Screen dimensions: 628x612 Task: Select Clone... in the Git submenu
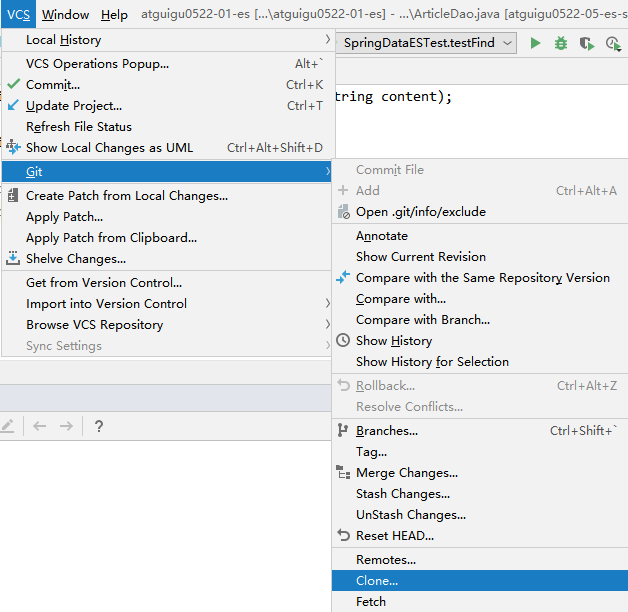[377, 581]
